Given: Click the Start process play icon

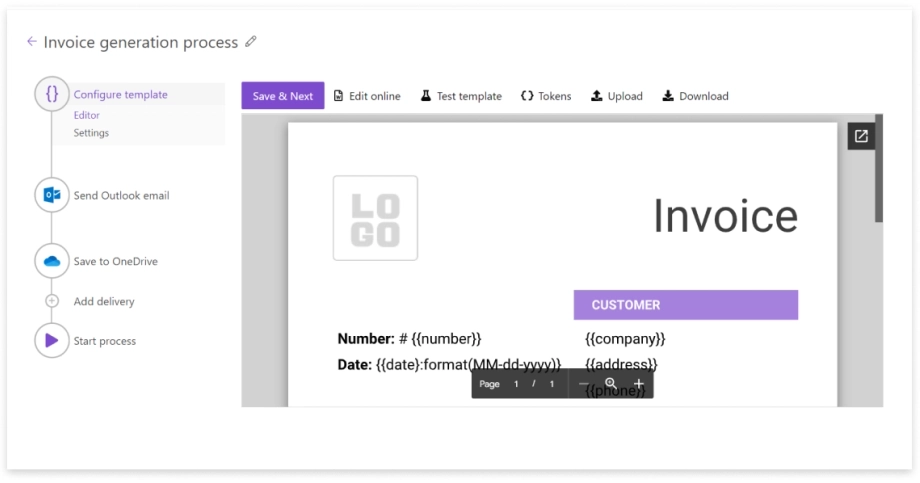Looking at the screenshot, I should (52, 340).
